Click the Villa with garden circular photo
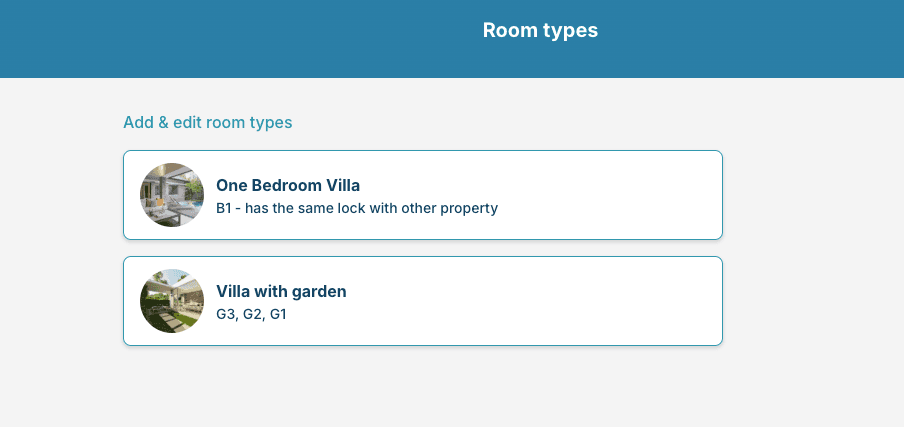 click(172, 301)
